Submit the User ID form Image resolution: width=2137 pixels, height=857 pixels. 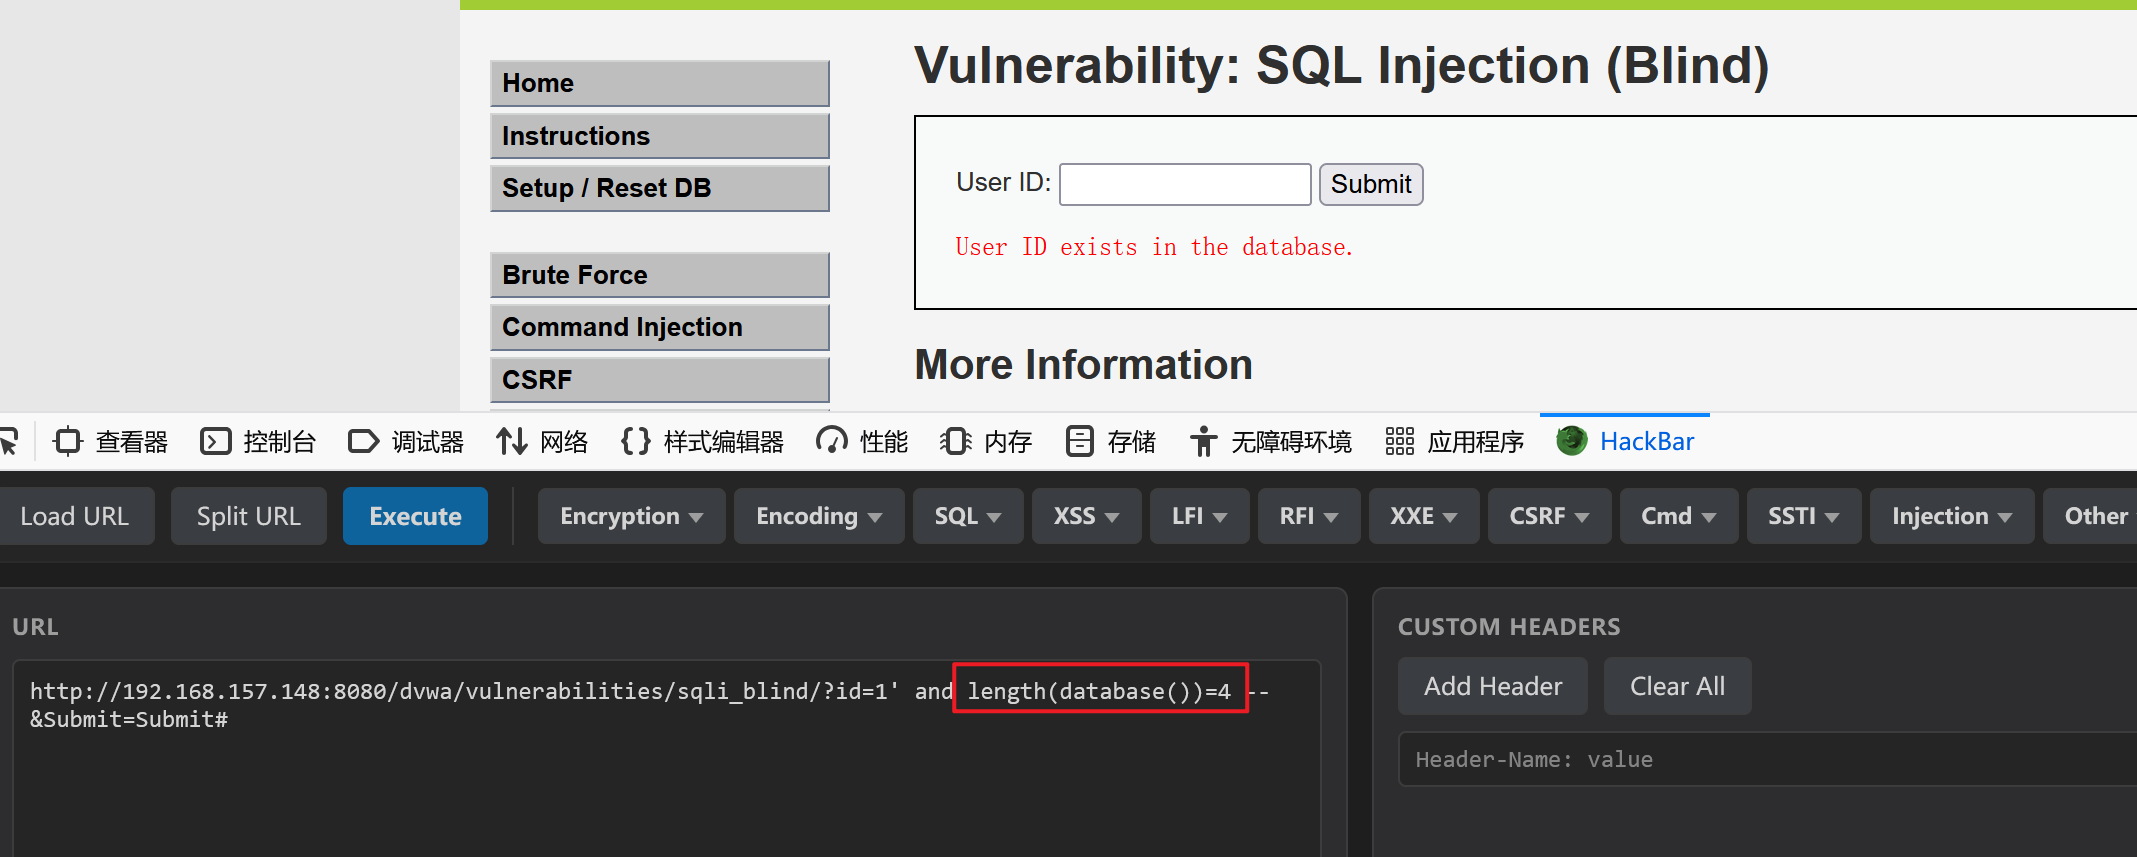click(1370, 184)
